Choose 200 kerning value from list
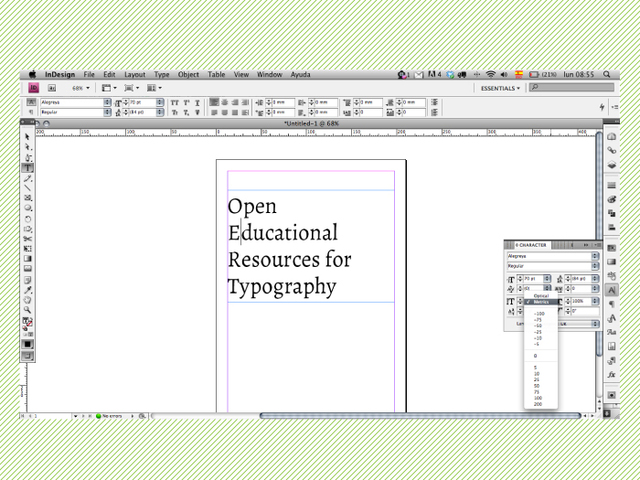 538,404
